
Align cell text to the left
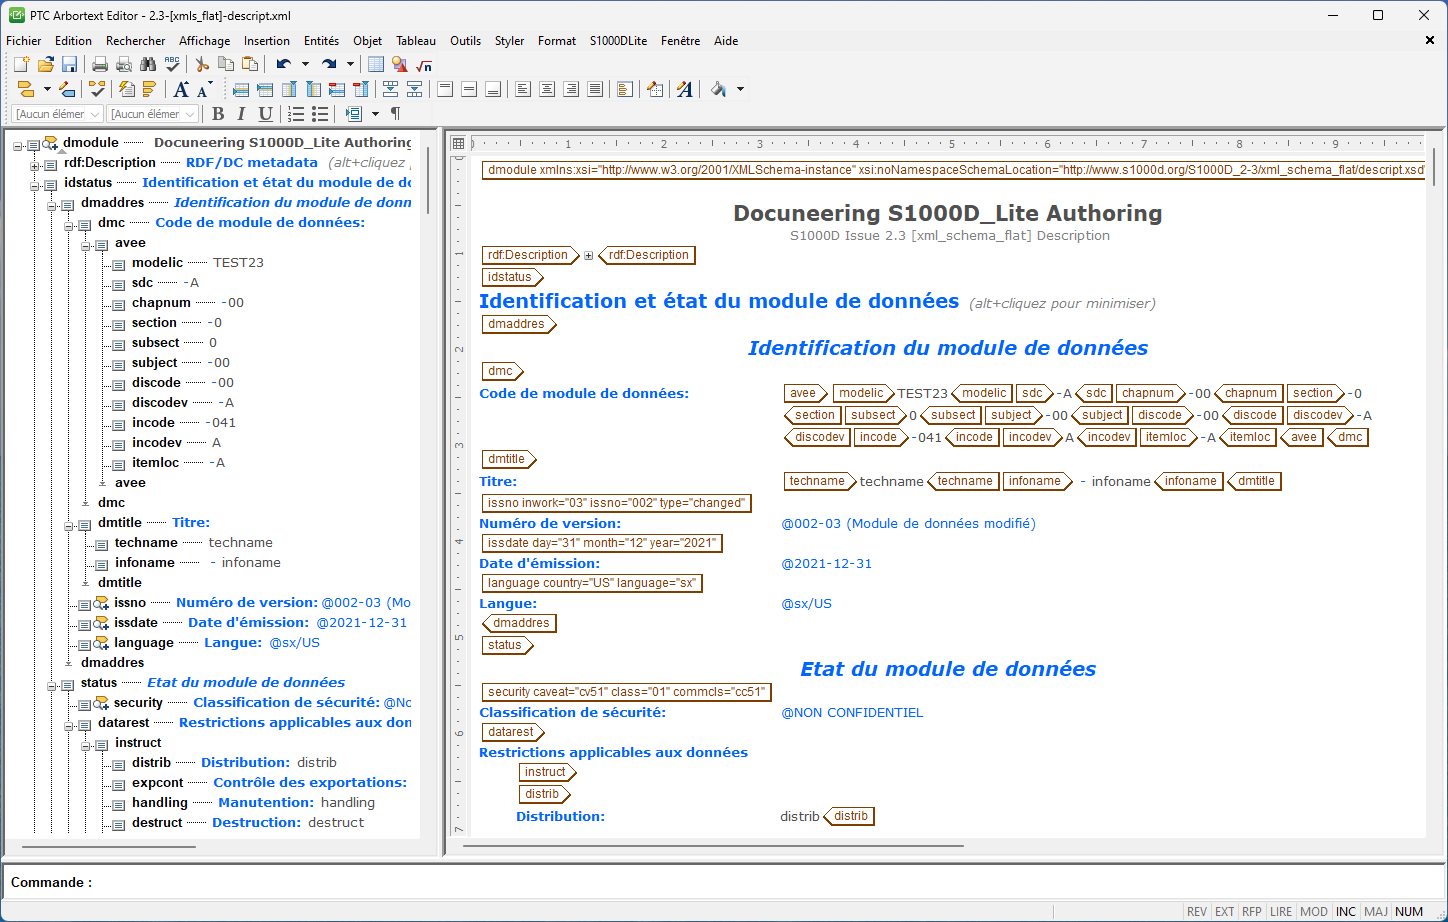pos(523,89)
